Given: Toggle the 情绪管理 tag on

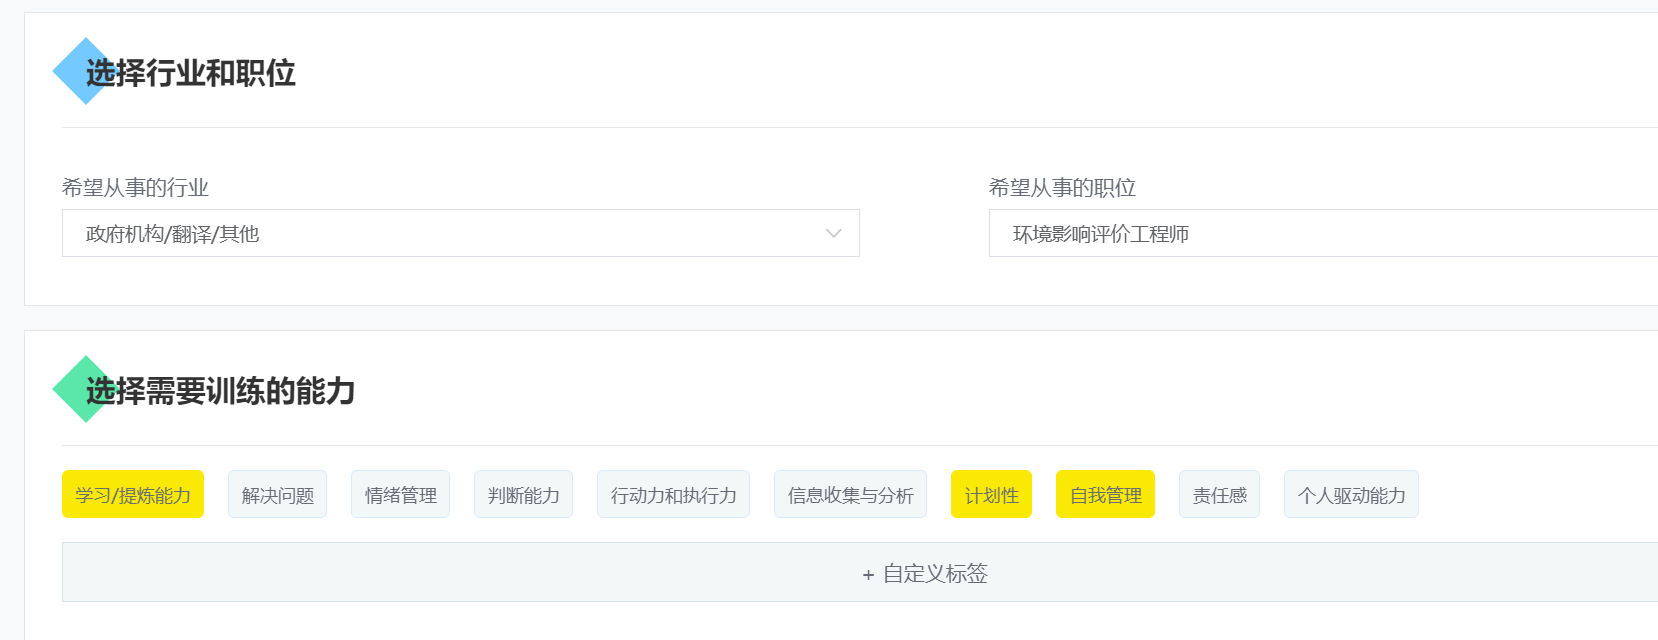Looking at the screenshot, I should [x=400, y=495].
